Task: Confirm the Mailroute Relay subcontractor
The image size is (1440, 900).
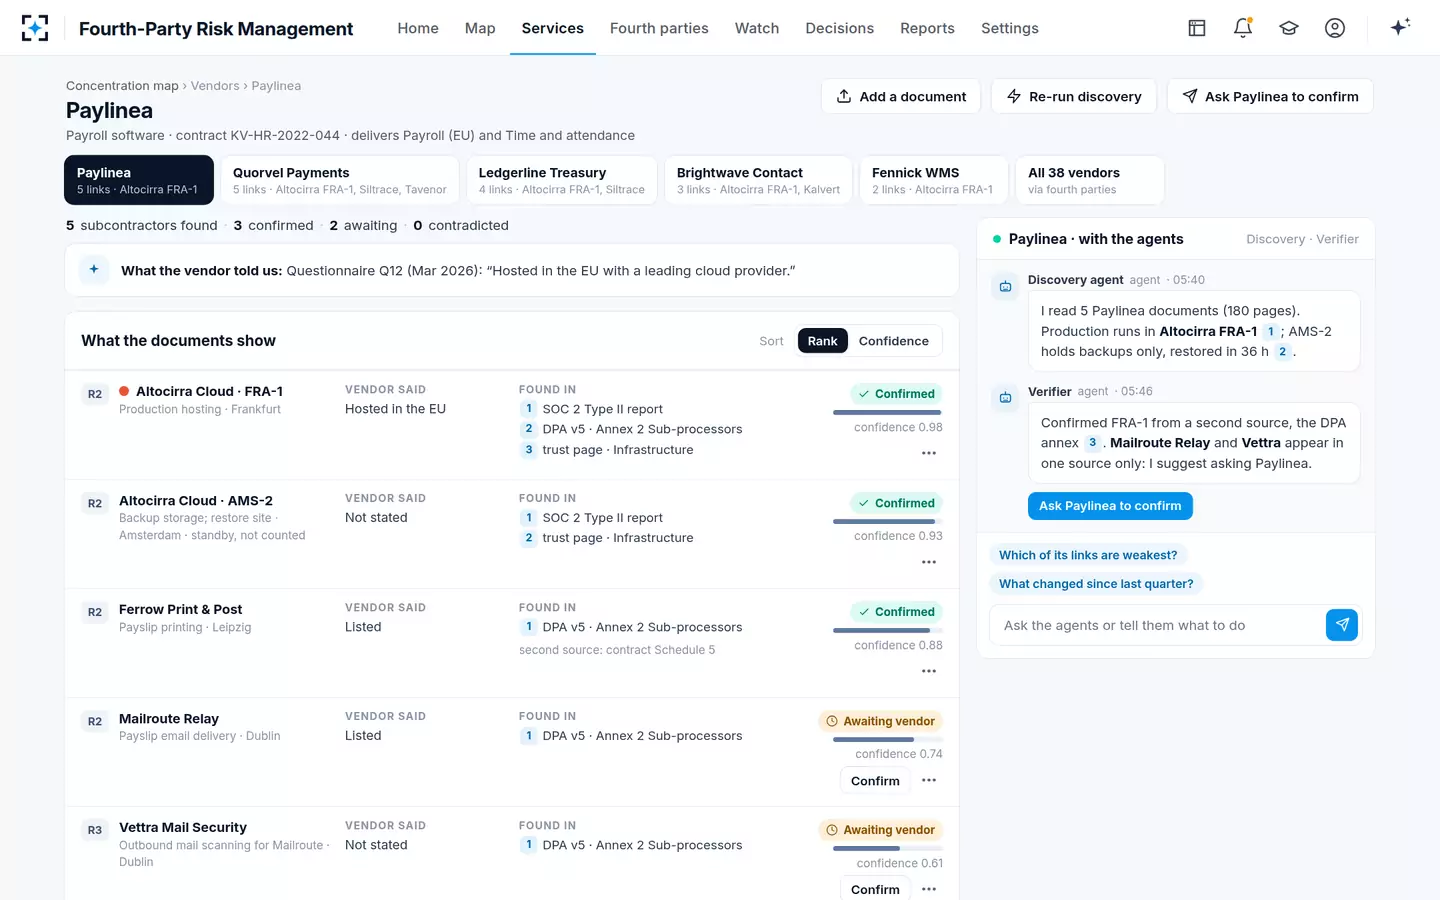Action: tap(875, 781)
